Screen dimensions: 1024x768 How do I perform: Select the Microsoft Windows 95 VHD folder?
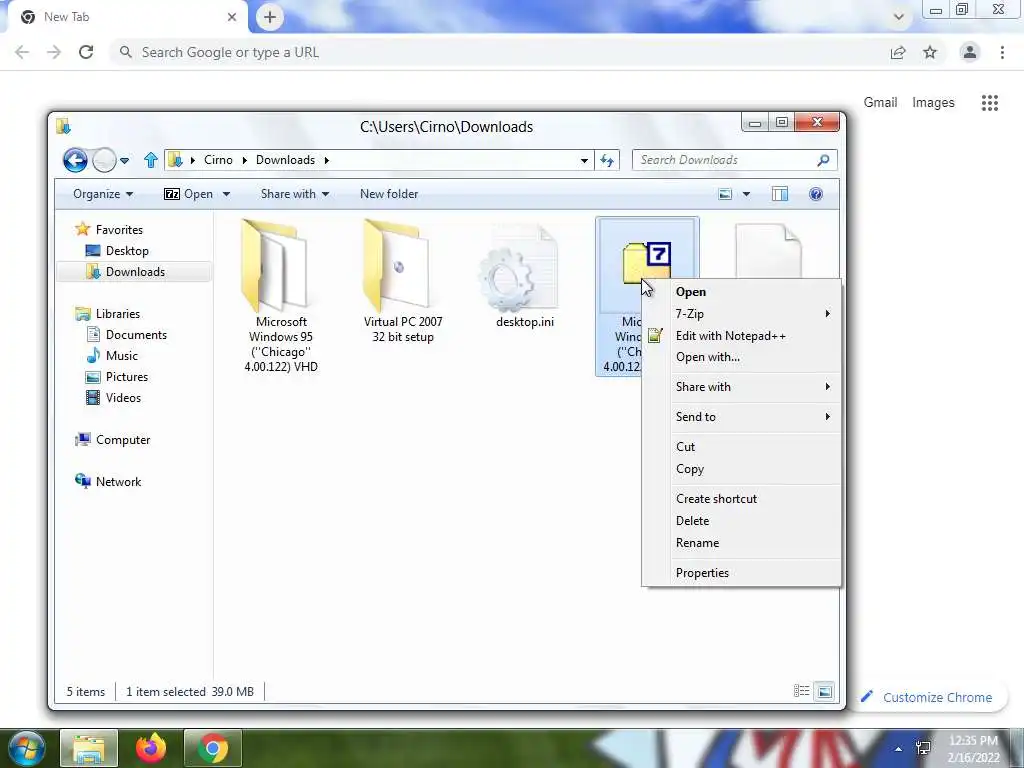tap(281, 297)
